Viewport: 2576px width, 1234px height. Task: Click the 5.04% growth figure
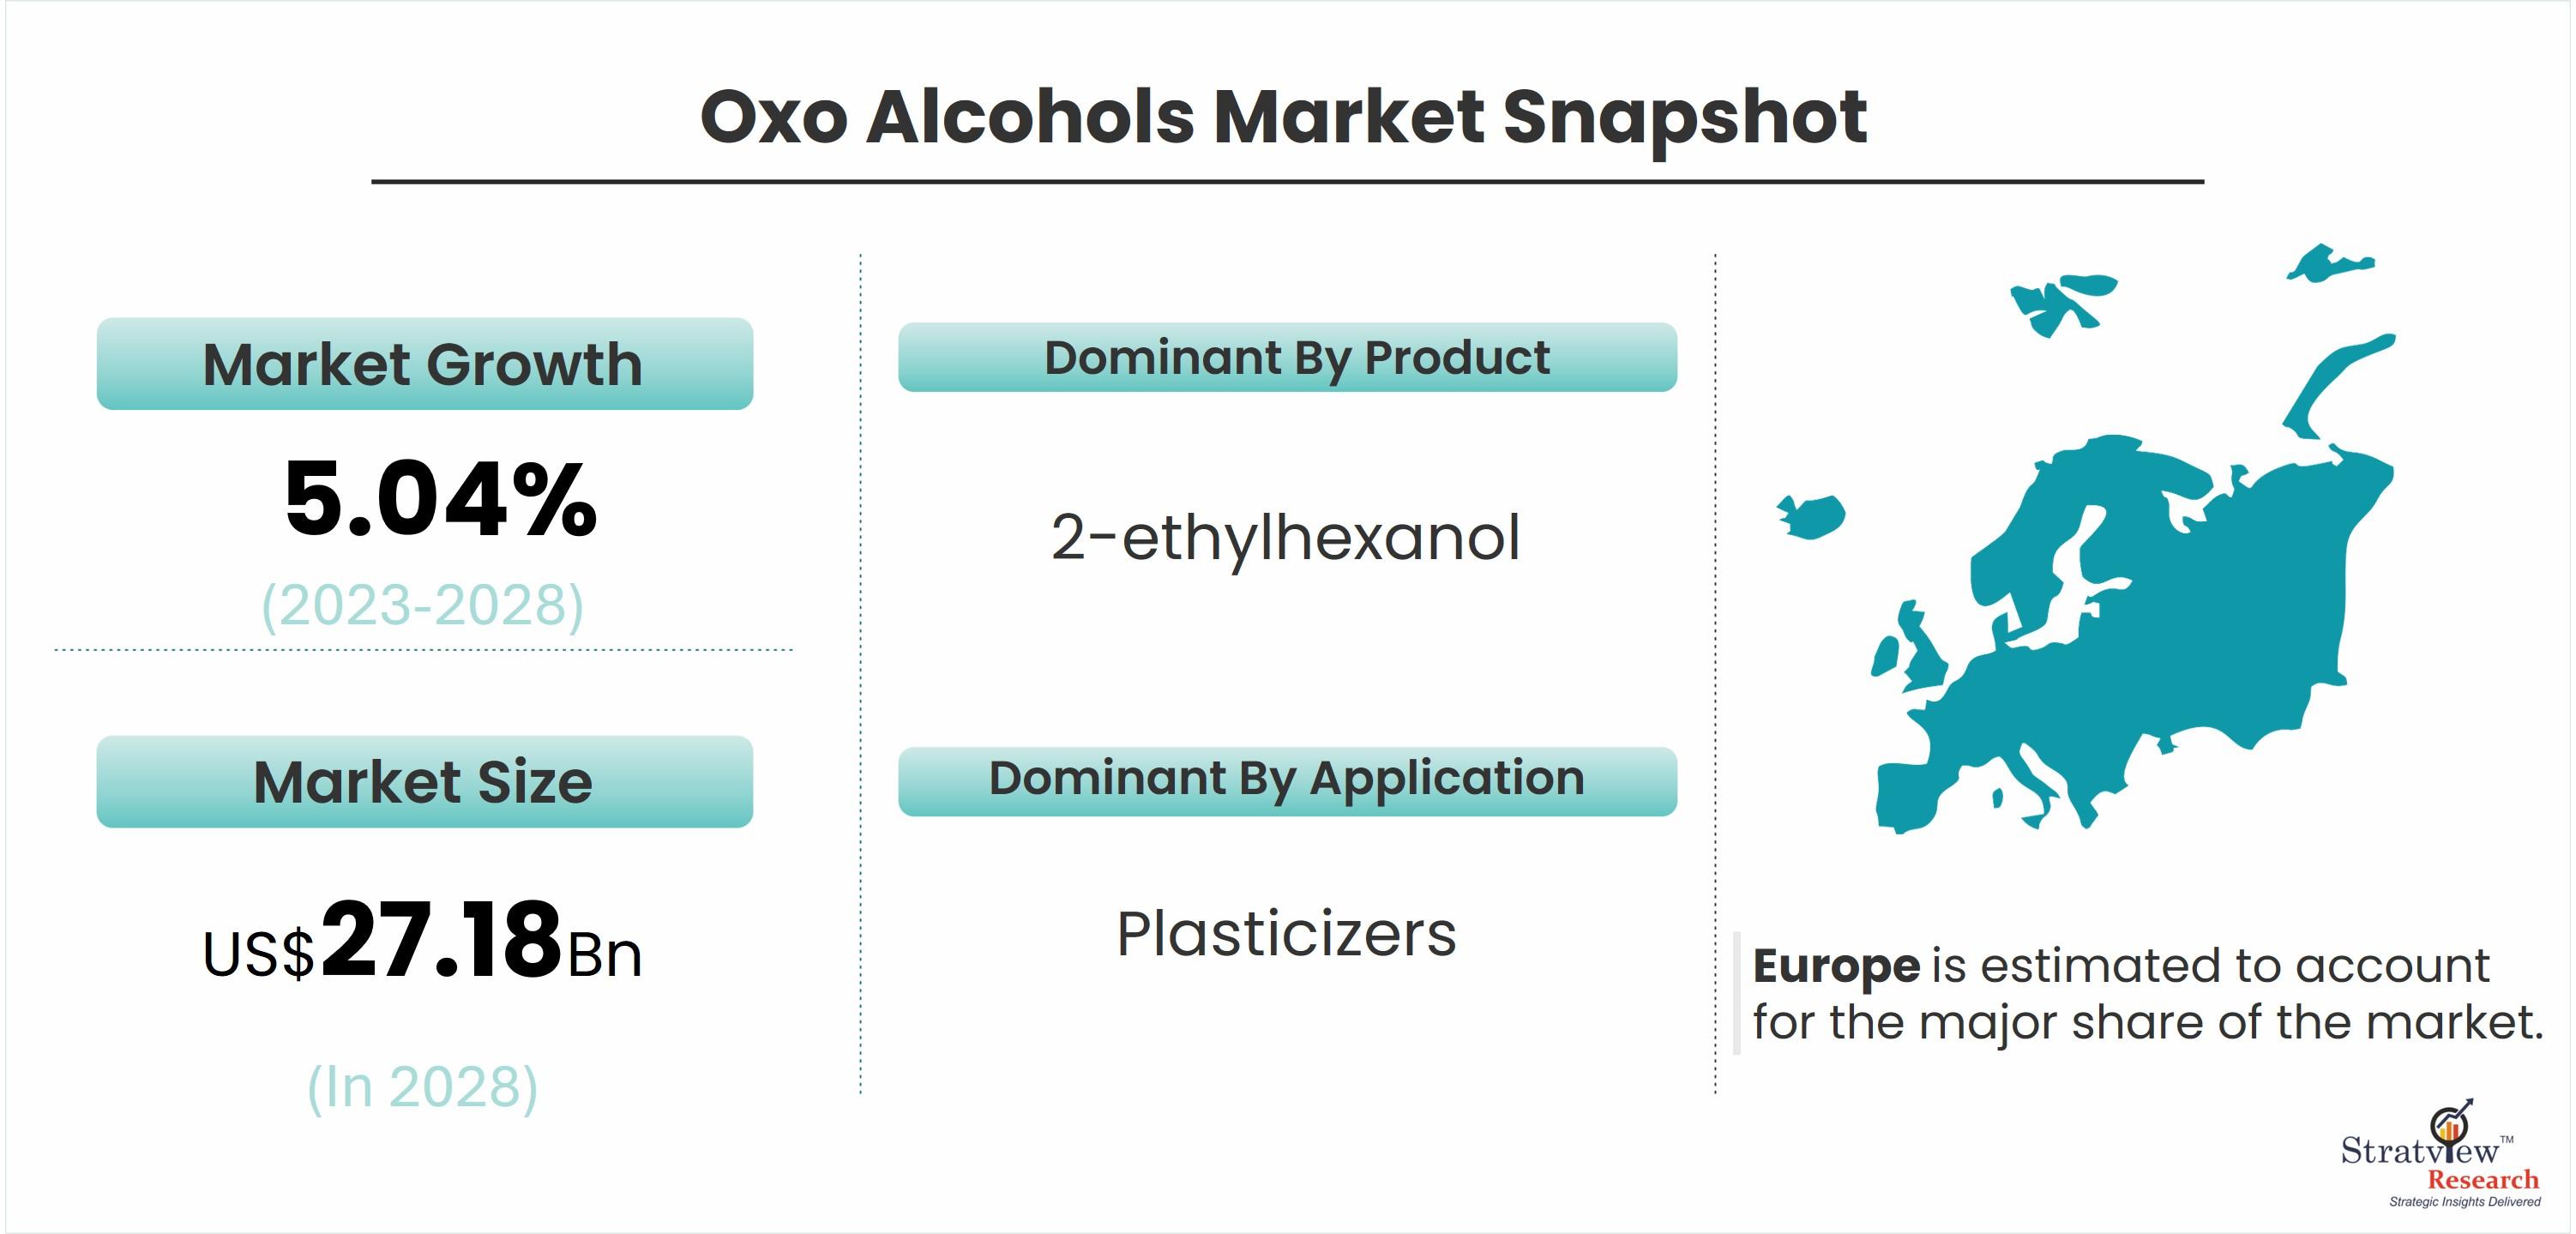click(440, 499)
